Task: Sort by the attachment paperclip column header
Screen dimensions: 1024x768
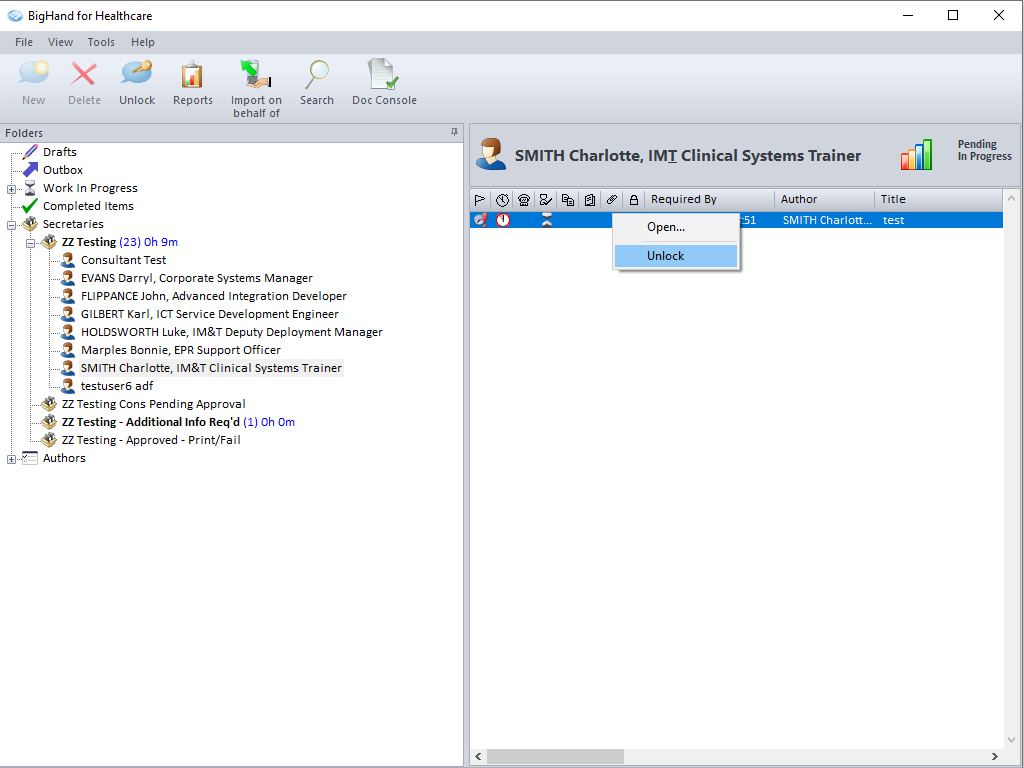Action: pos(612,200)
